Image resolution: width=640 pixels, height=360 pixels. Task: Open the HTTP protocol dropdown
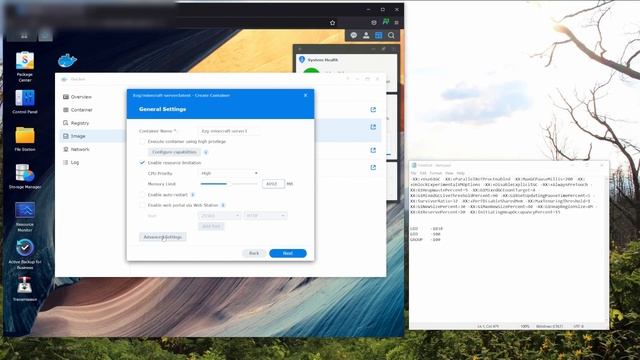click(265, 216)
